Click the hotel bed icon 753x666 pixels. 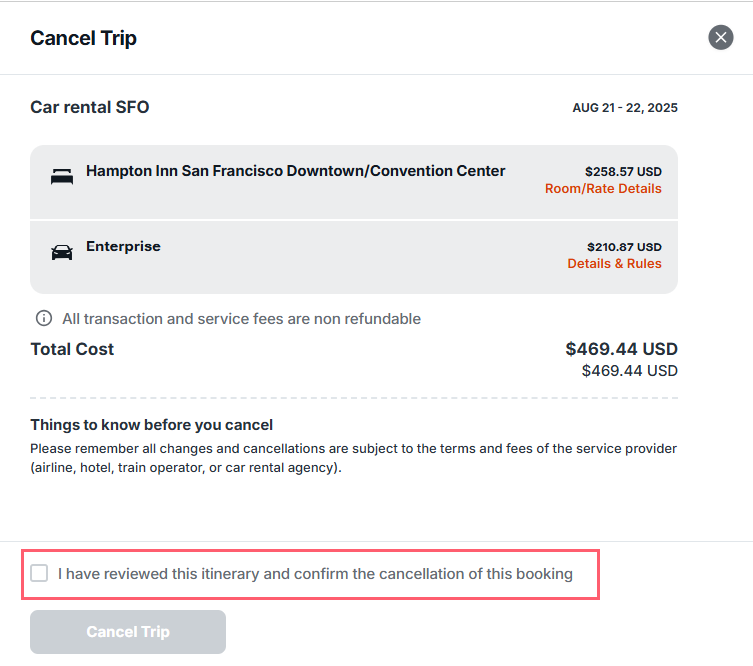click(x=62, y=176)
